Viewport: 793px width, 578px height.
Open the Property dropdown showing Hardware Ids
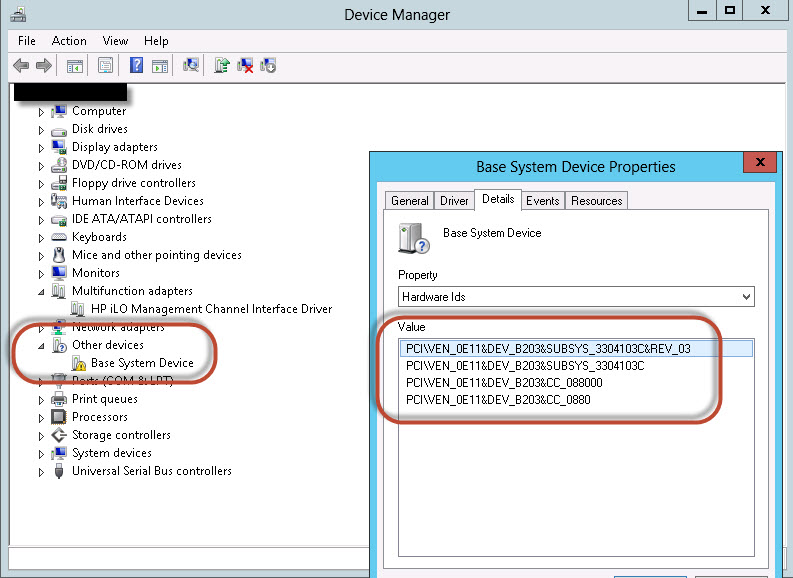point(576,297)
